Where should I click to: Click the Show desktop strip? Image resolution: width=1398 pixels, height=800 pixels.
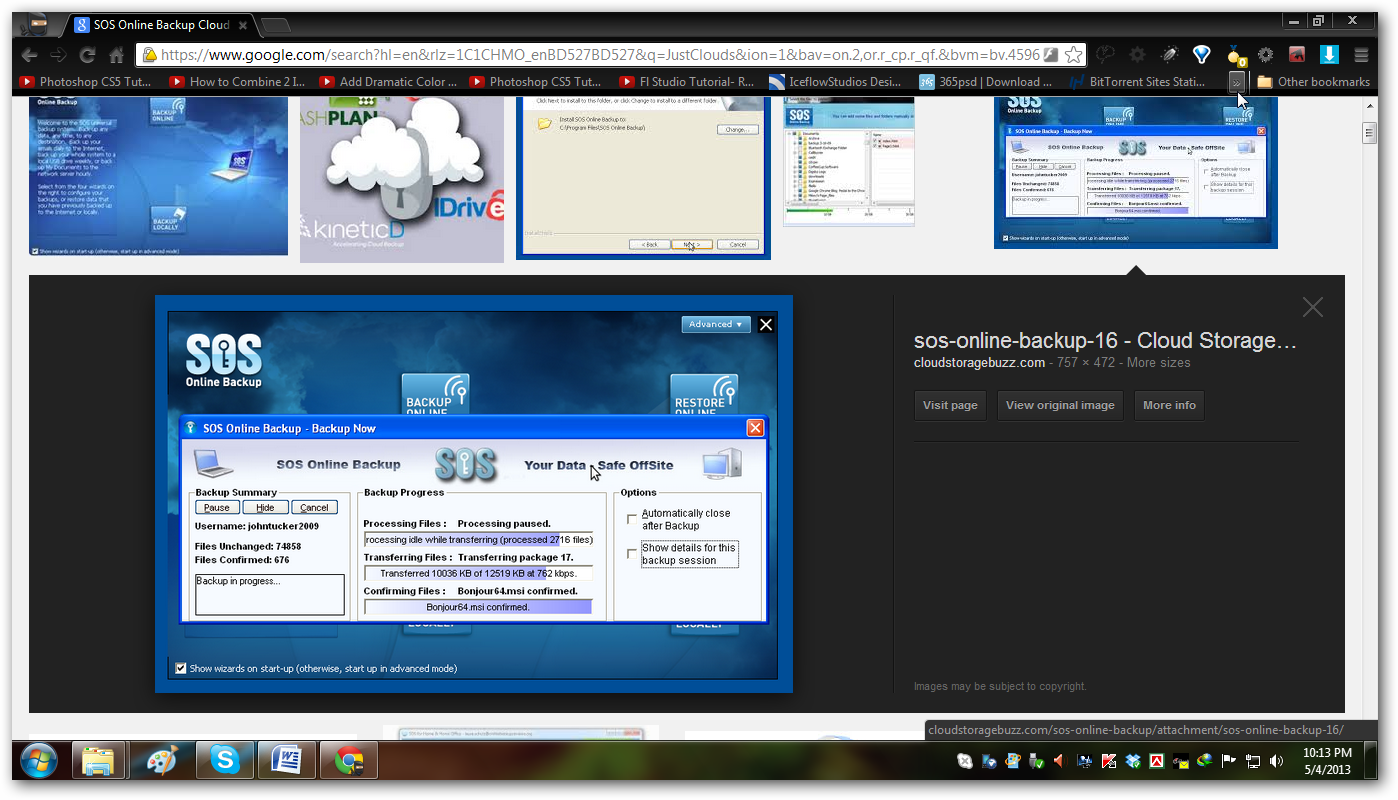click(x=1370, y=761)
